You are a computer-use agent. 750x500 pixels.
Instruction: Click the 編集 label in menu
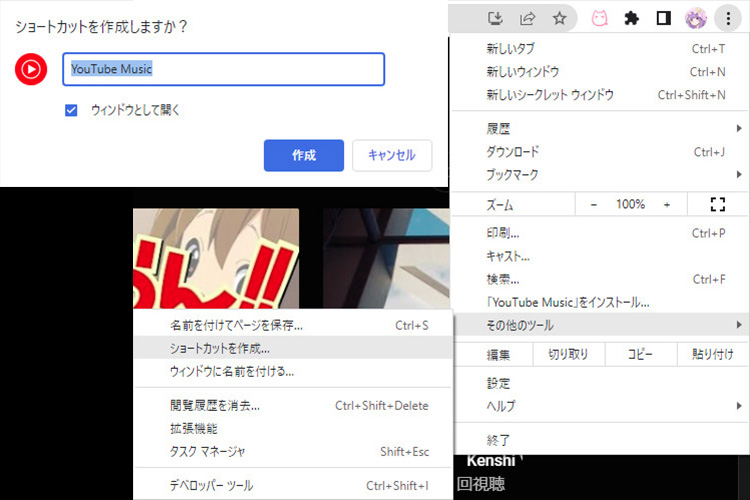[498, 355]
